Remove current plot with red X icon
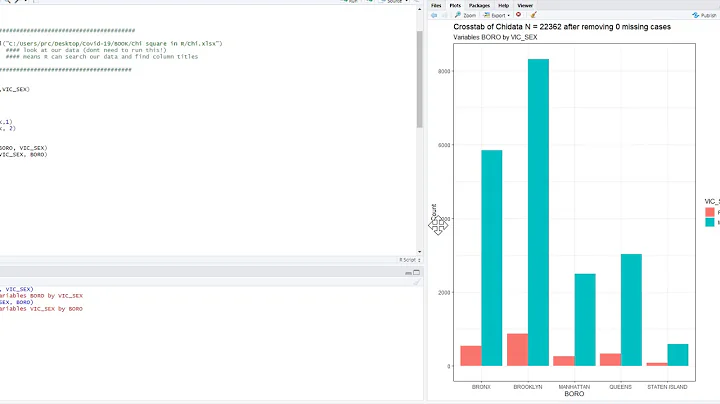Screen dimensions: 720x404 [518, 15]
